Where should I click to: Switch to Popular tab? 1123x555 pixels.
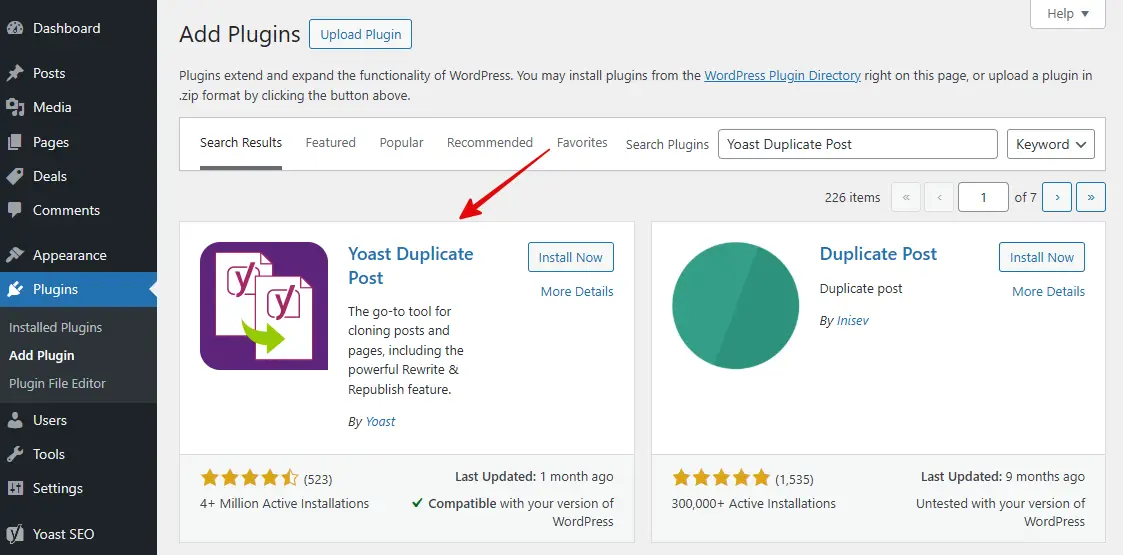[401, 143]
